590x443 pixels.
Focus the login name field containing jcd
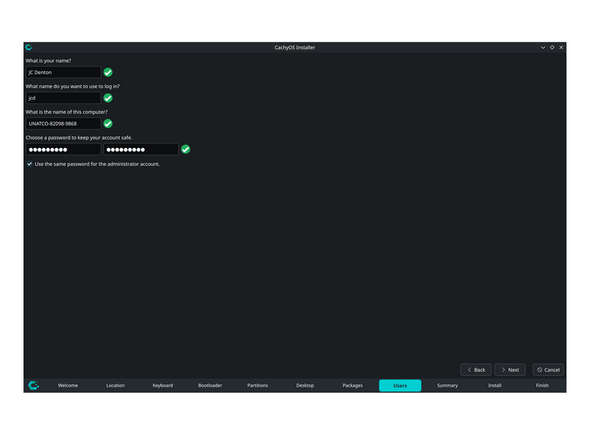(x=63, y=98)
